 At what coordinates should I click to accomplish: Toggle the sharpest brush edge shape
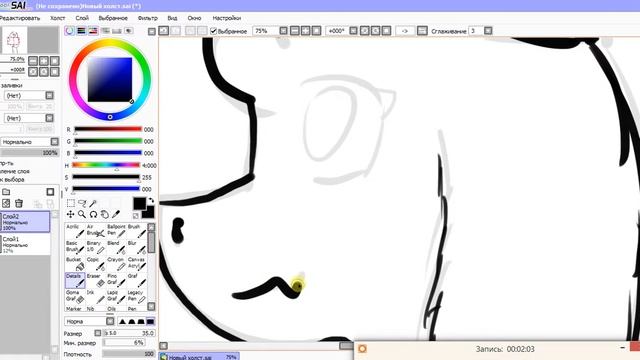[x=122, y=322]
